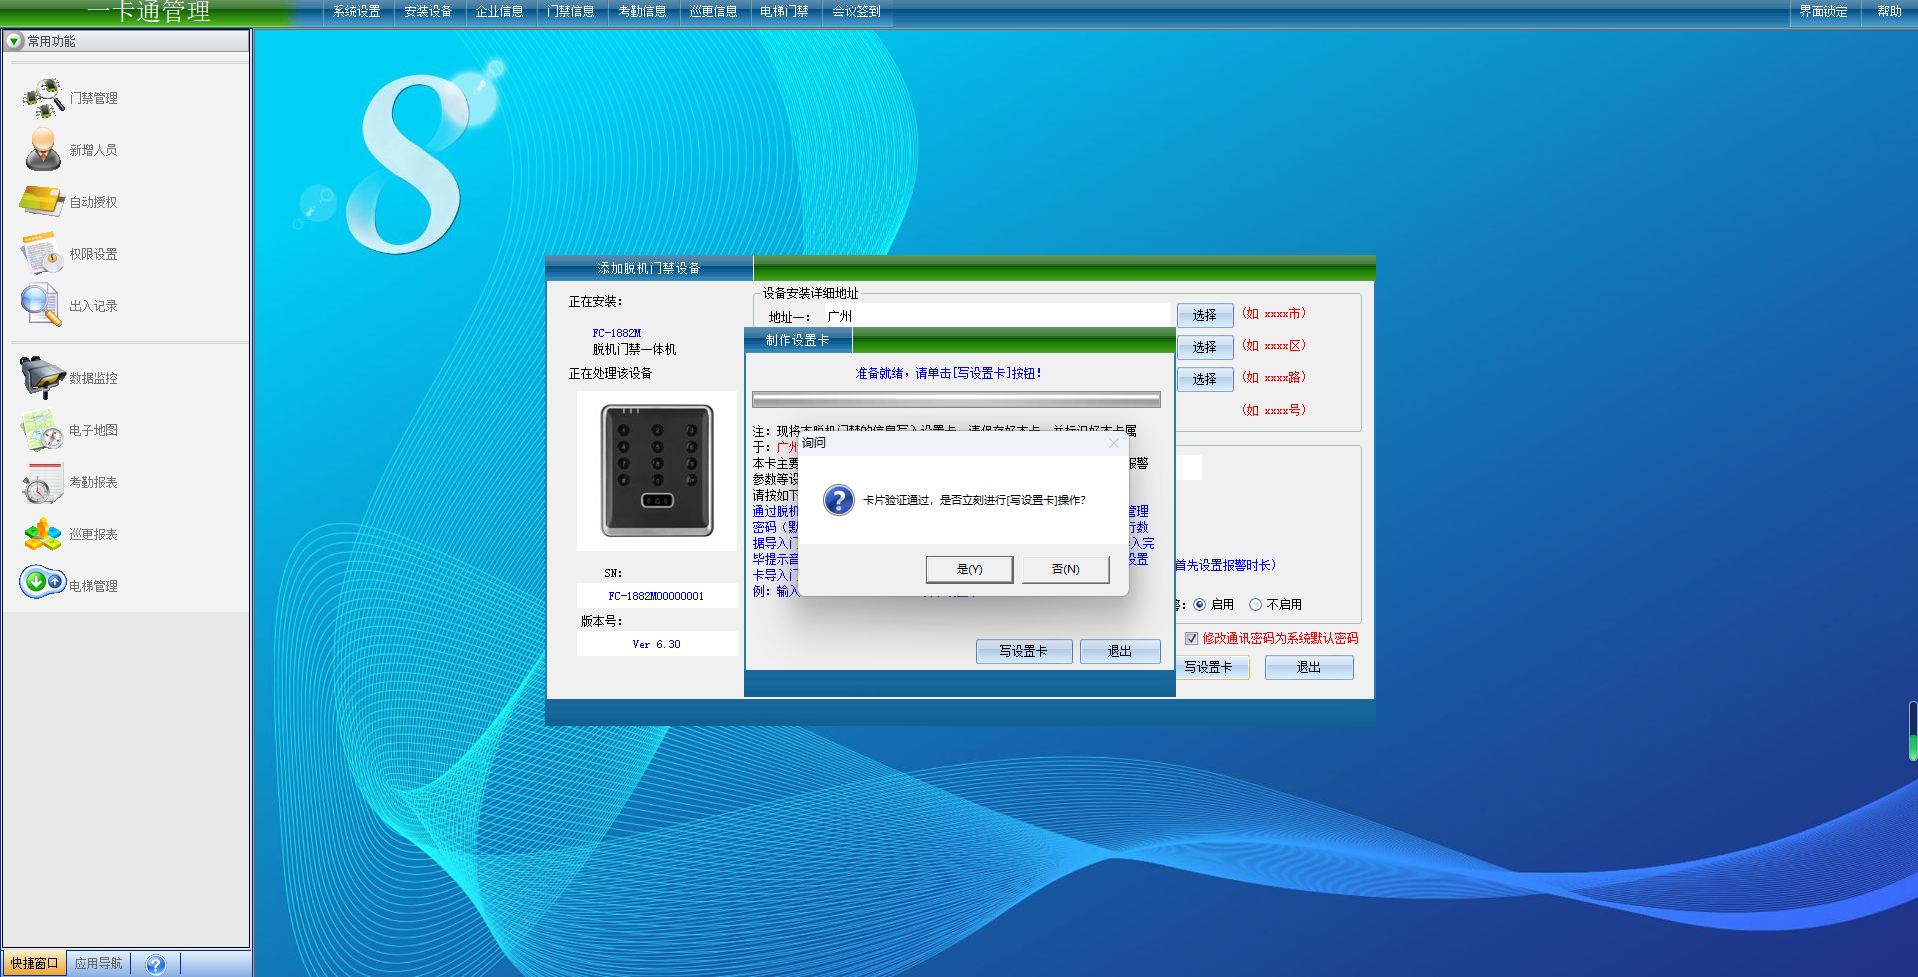The image size is (1918, 977).
Task: Open the 自动授权 card icon
Action: point(42,201)
